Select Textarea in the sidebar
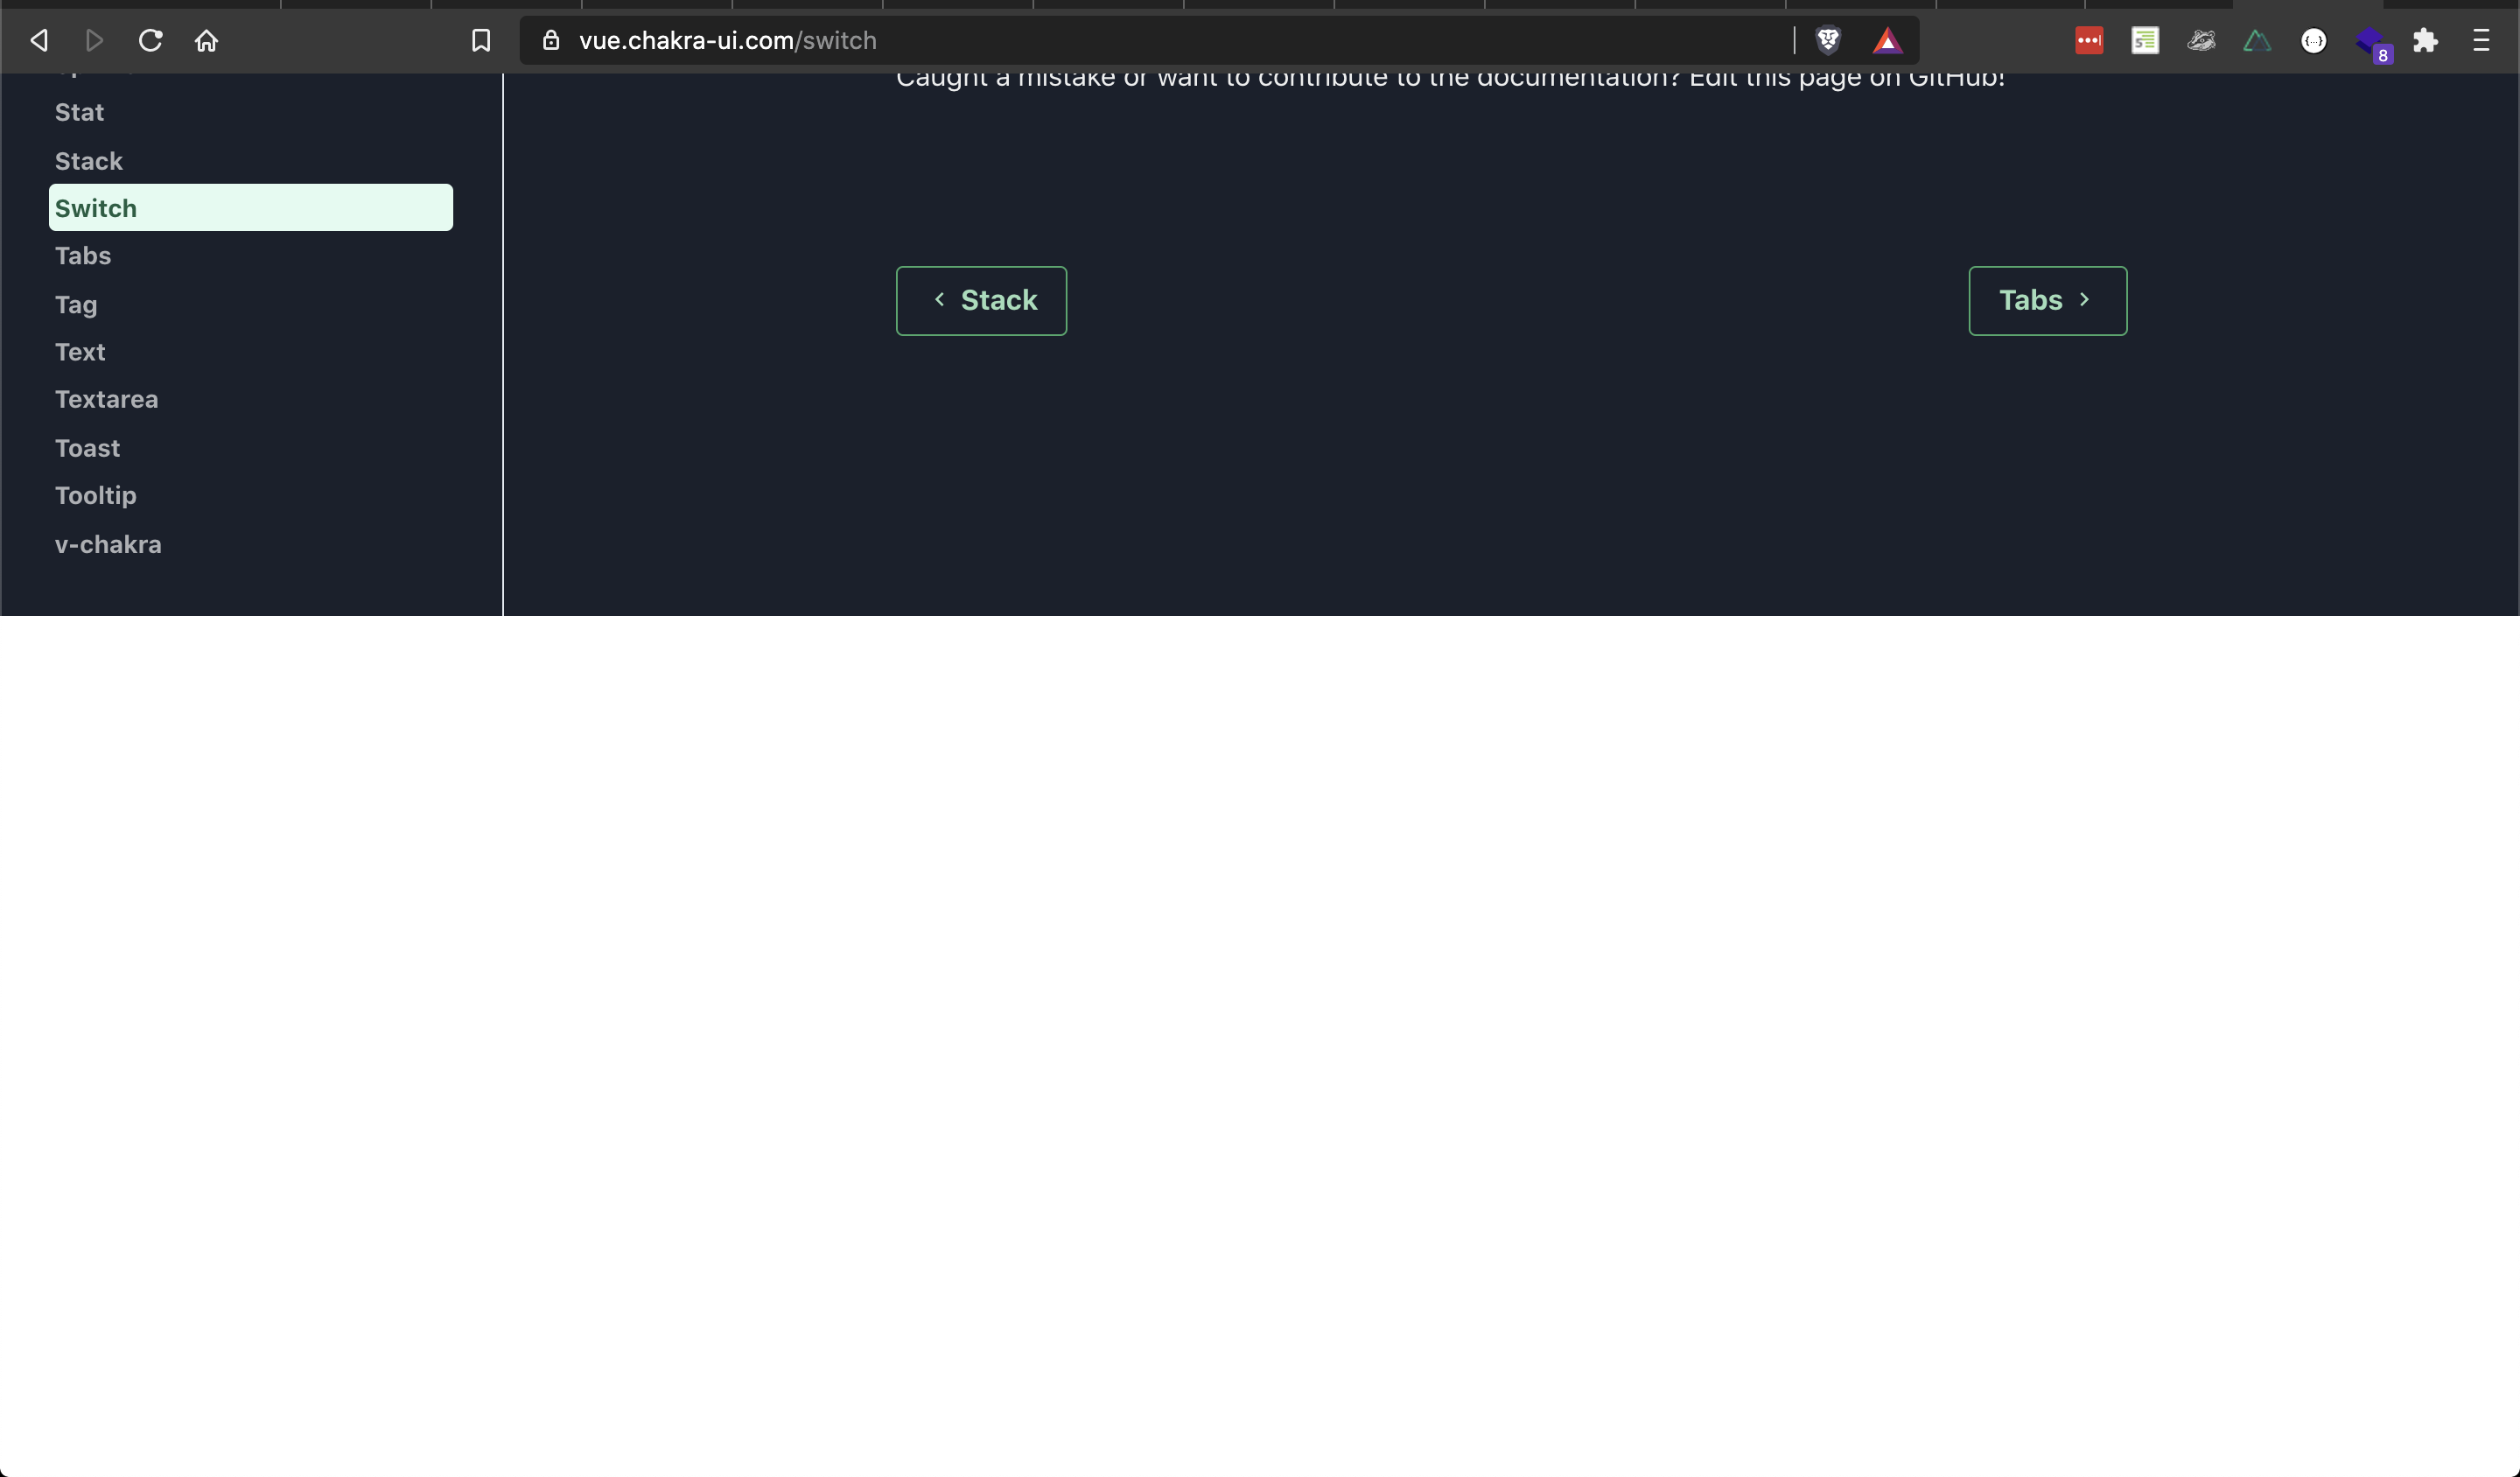This screenshot has width=2520, height=1477. pyautogui.click(x=106, y=400)
